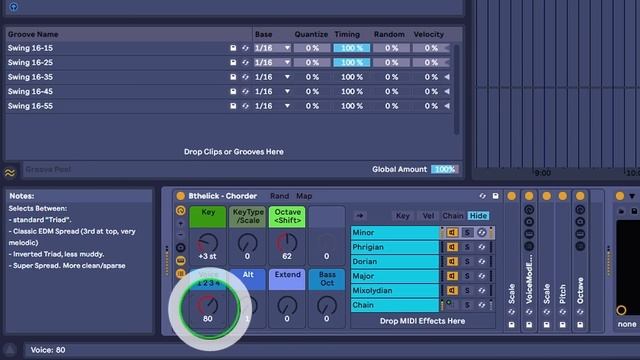The image size is (640, 360).
Task: Toggle the Phrigian chain activator
Action: coord(452,247)
